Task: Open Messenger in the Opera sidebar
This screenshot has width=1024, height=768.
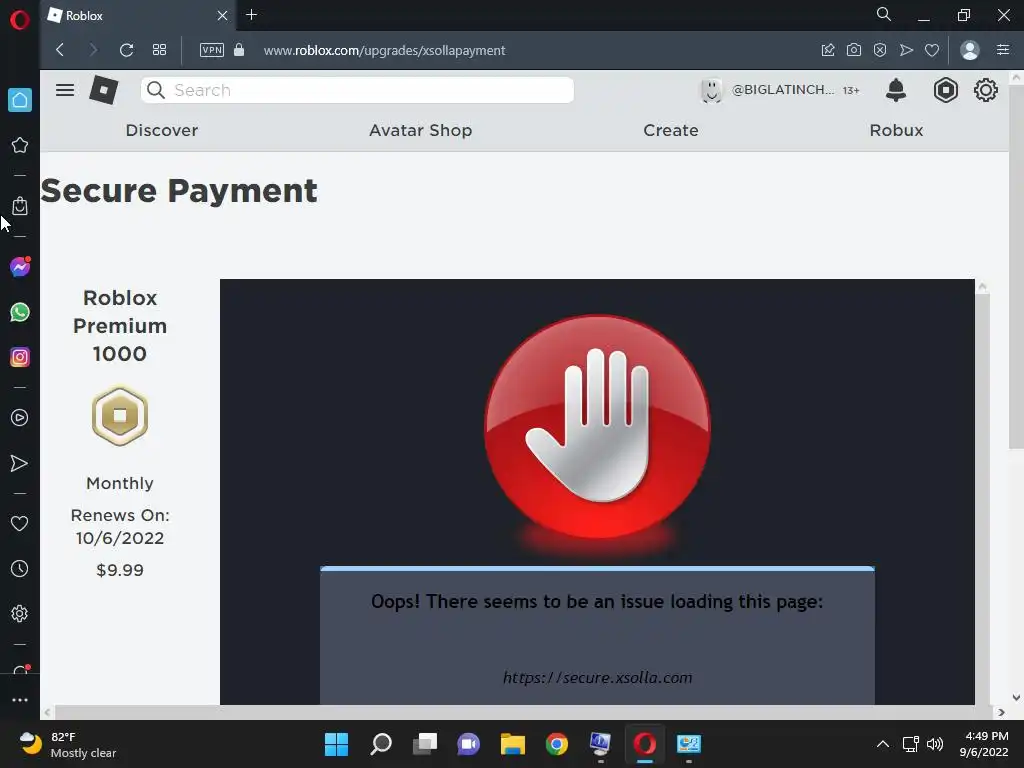Action: [20, 266]
